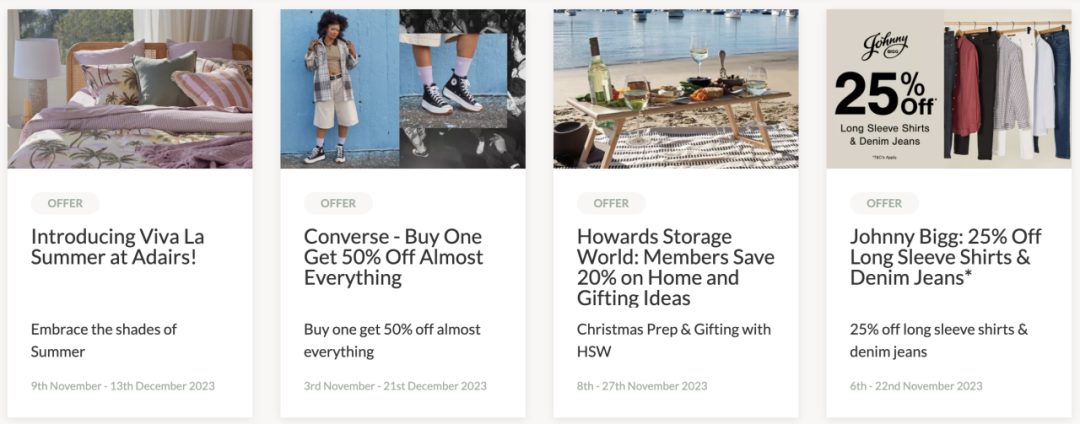Click the OFFER tag on the Johnny Bigg card
Image resolution: width=1080 pixels, height=424 pixels.
884,203
